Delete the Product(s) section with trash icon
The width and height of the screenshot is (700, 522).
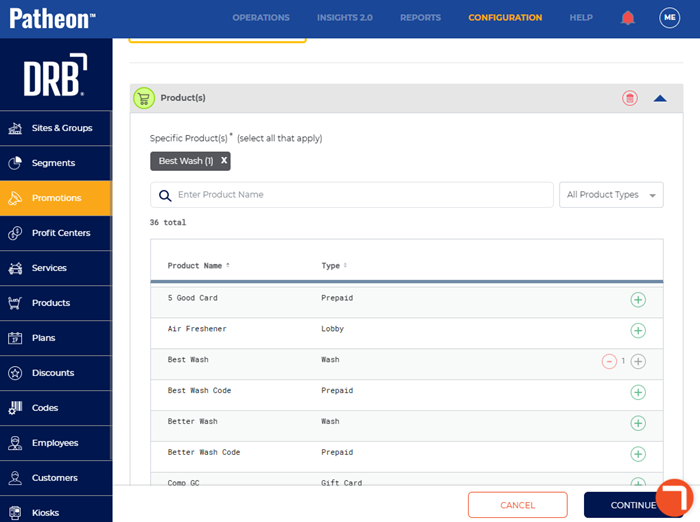[630, 98]
